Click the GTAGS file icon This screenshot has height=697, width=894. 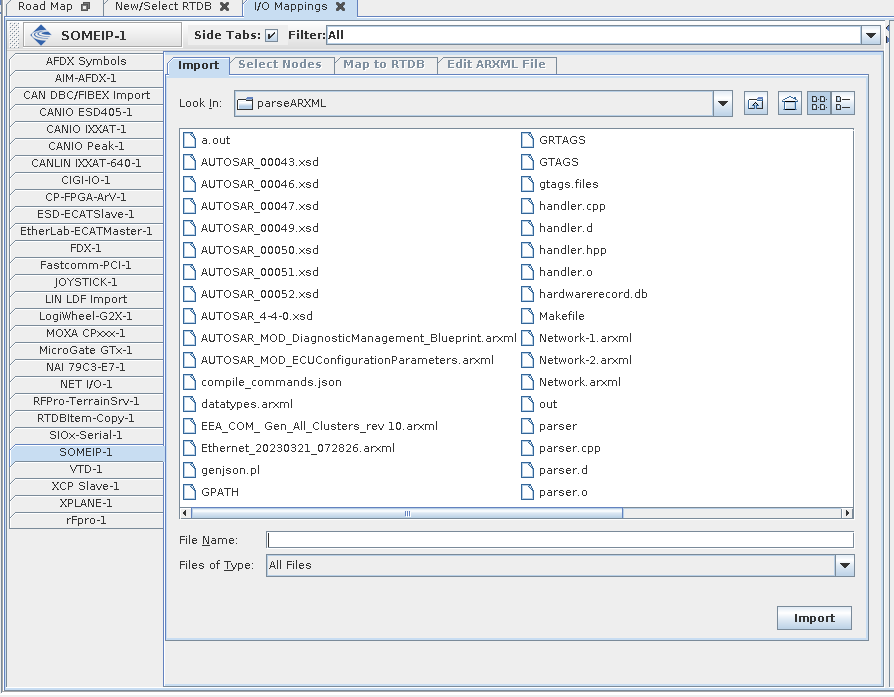tap(527, 163)
